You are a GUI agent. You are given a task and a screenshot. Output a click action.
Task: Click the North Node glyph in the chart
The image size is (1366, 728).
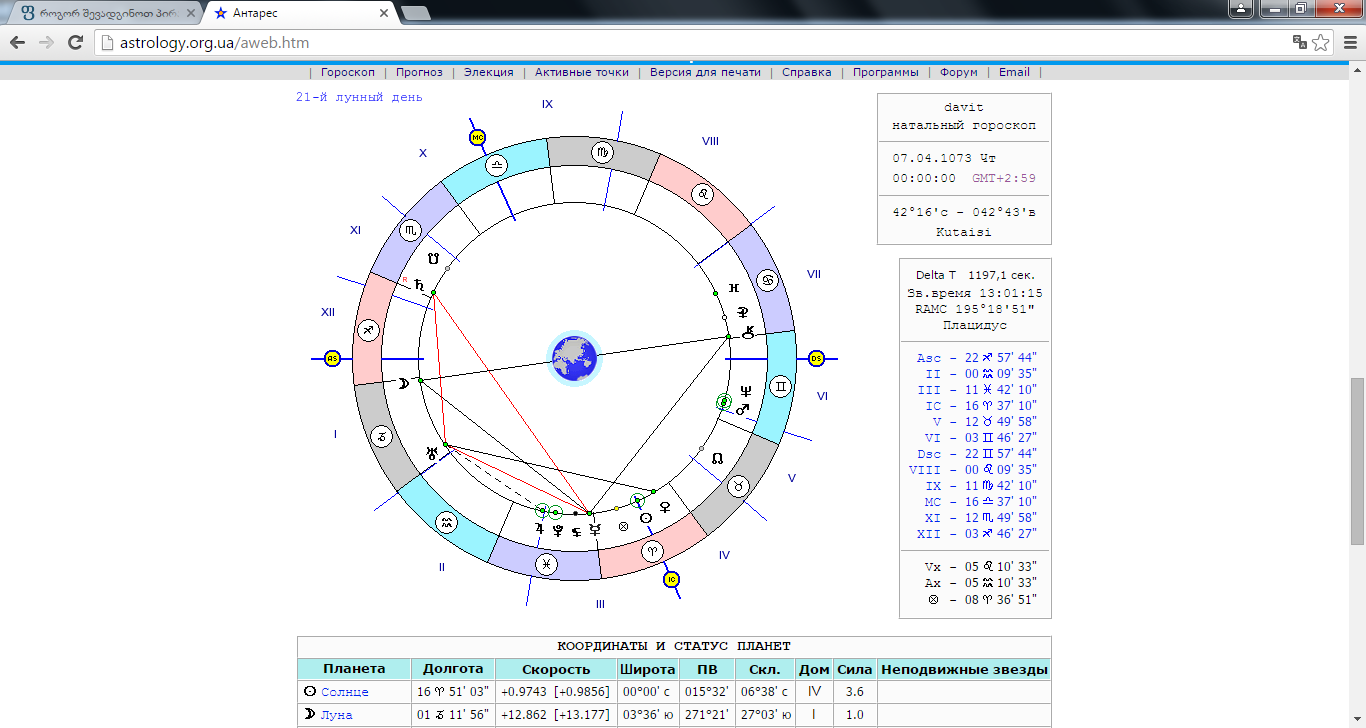(717, 458)
